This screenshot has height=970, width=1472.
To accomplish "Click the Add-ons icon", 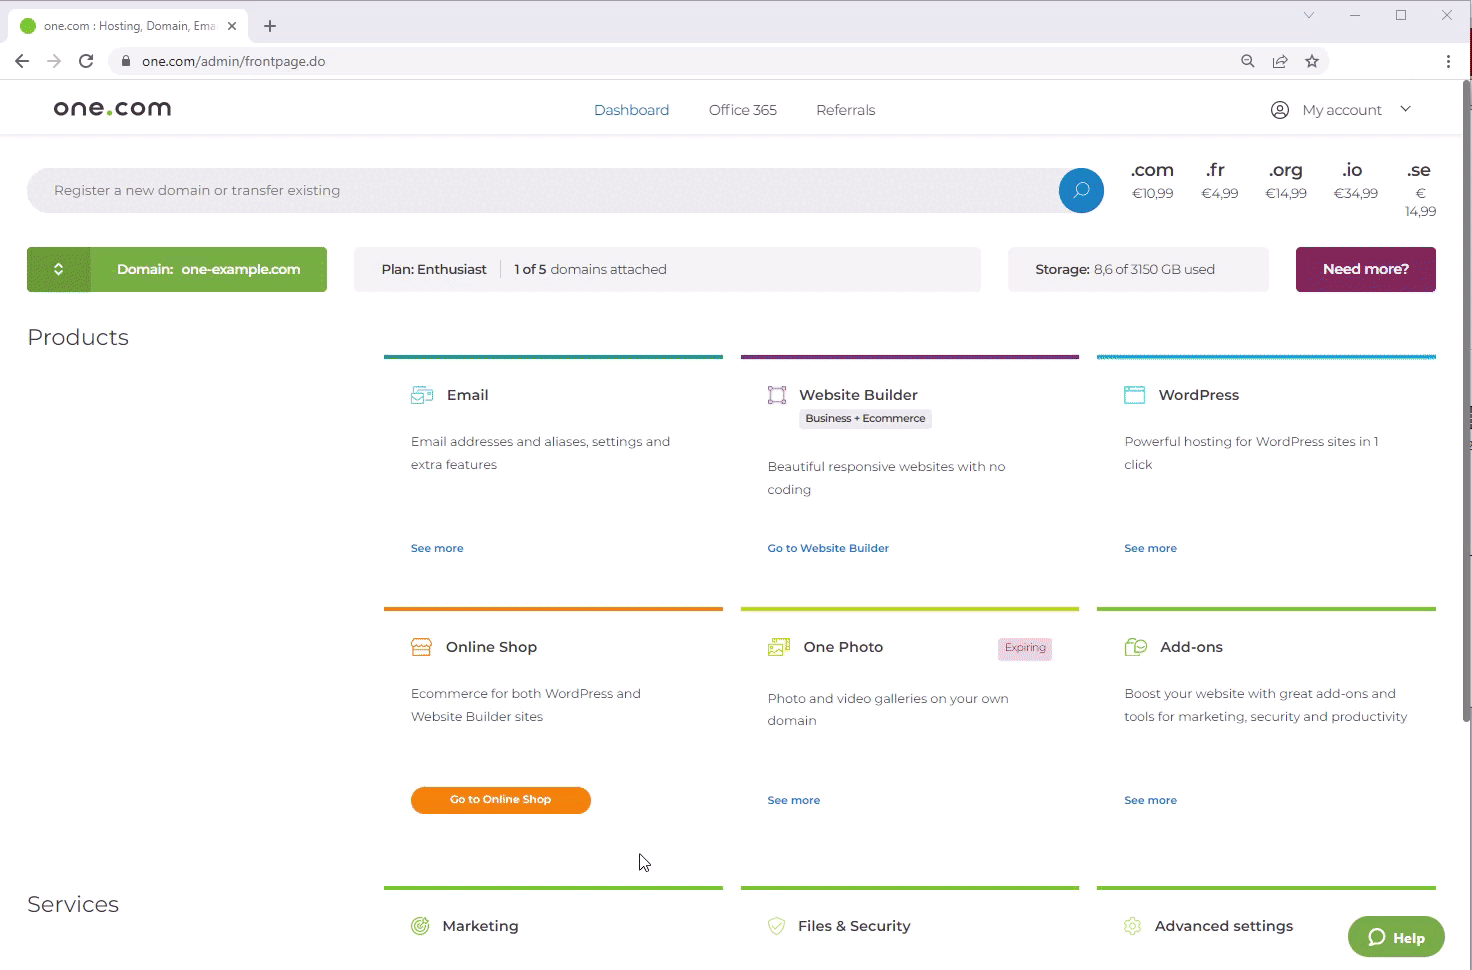I will pos(1135,647).
